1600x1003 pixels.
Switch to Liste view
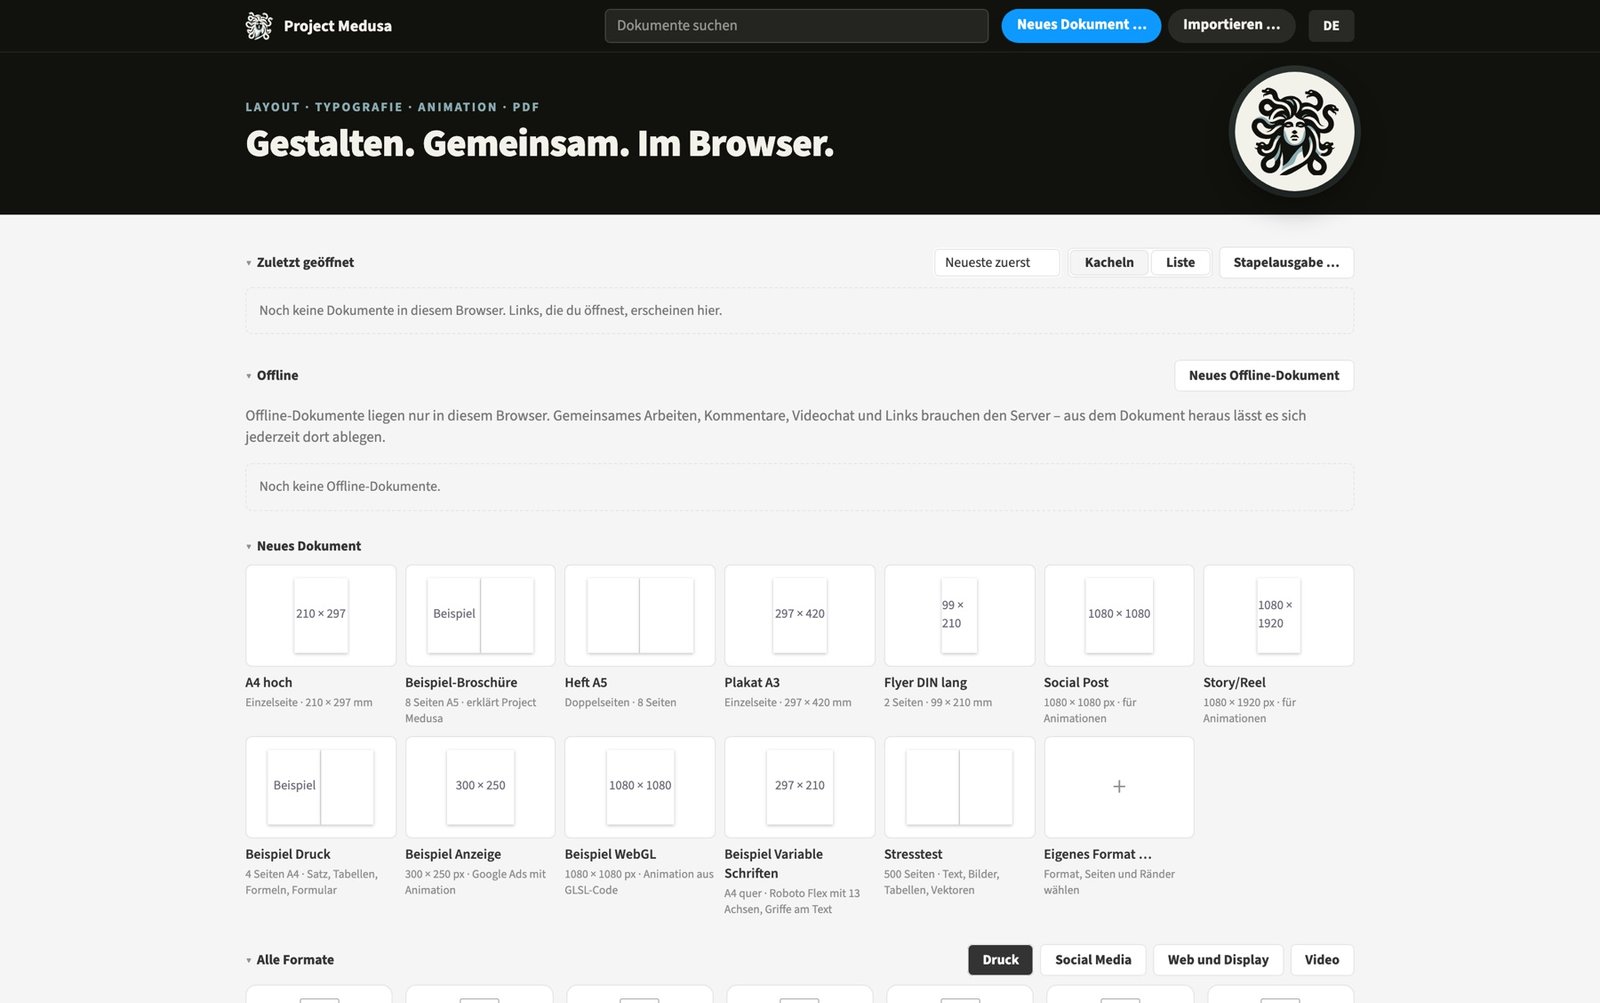tap(1180, 262)
